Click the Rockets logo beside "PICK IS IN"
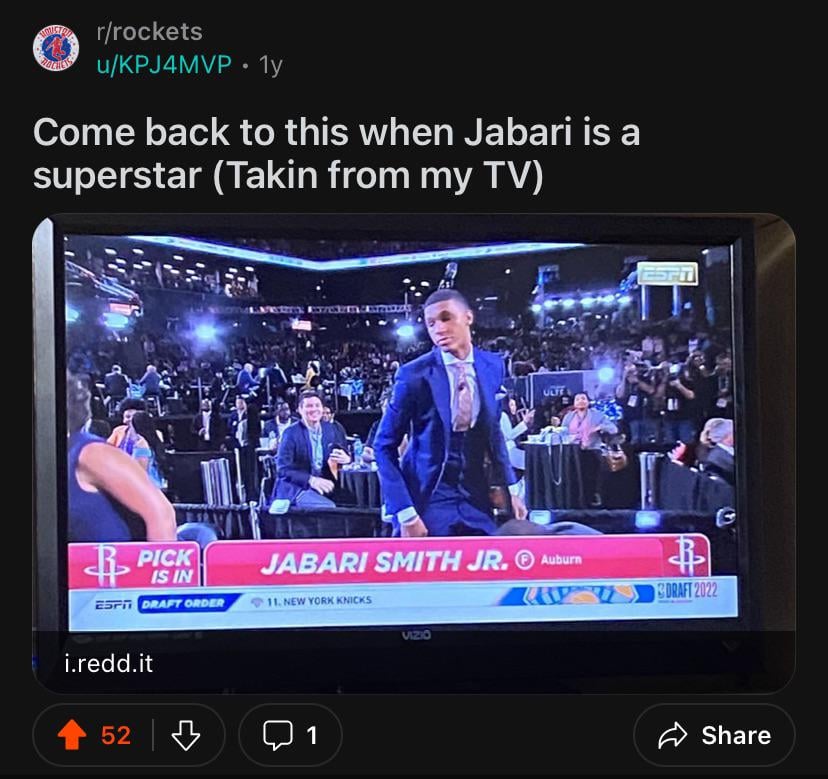Screen dimensions: 828x779 107,565
